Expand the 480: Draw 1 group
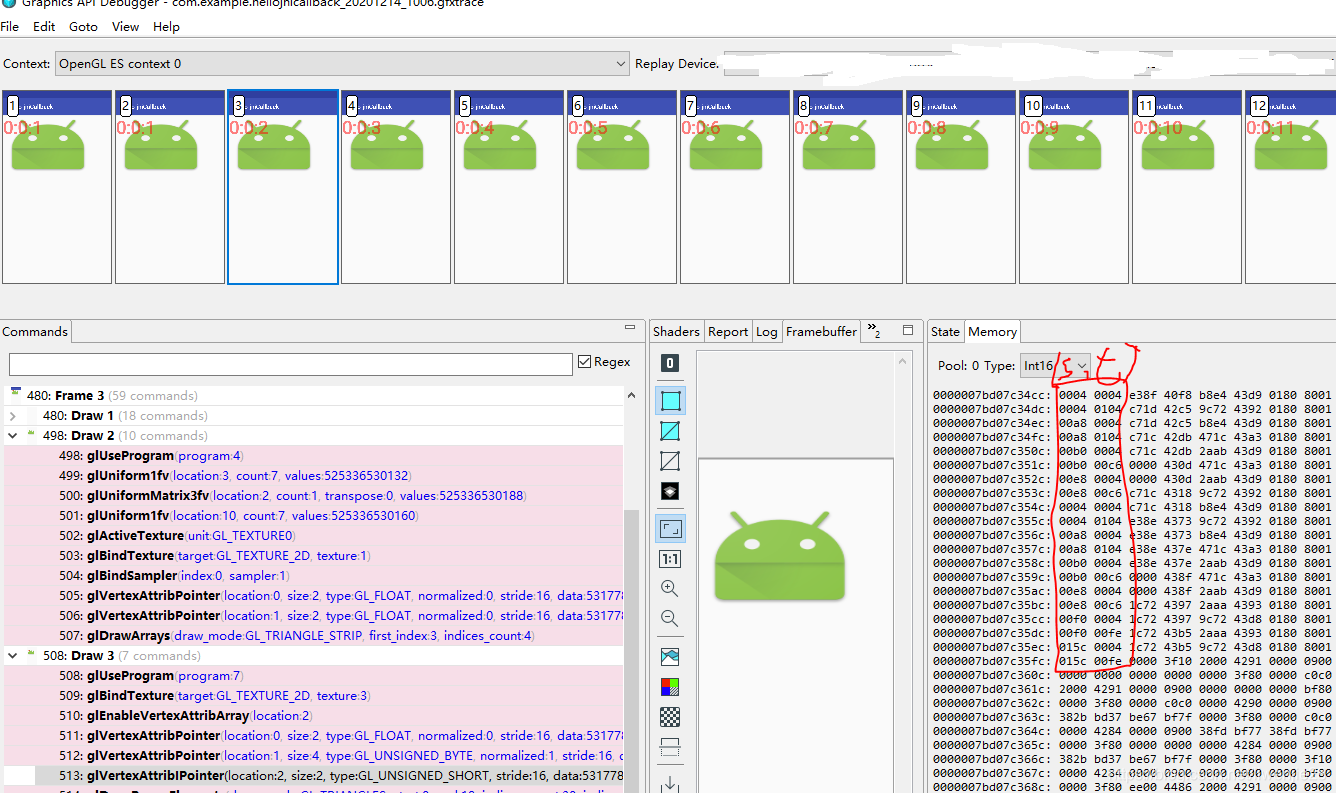 pos(12,416)
